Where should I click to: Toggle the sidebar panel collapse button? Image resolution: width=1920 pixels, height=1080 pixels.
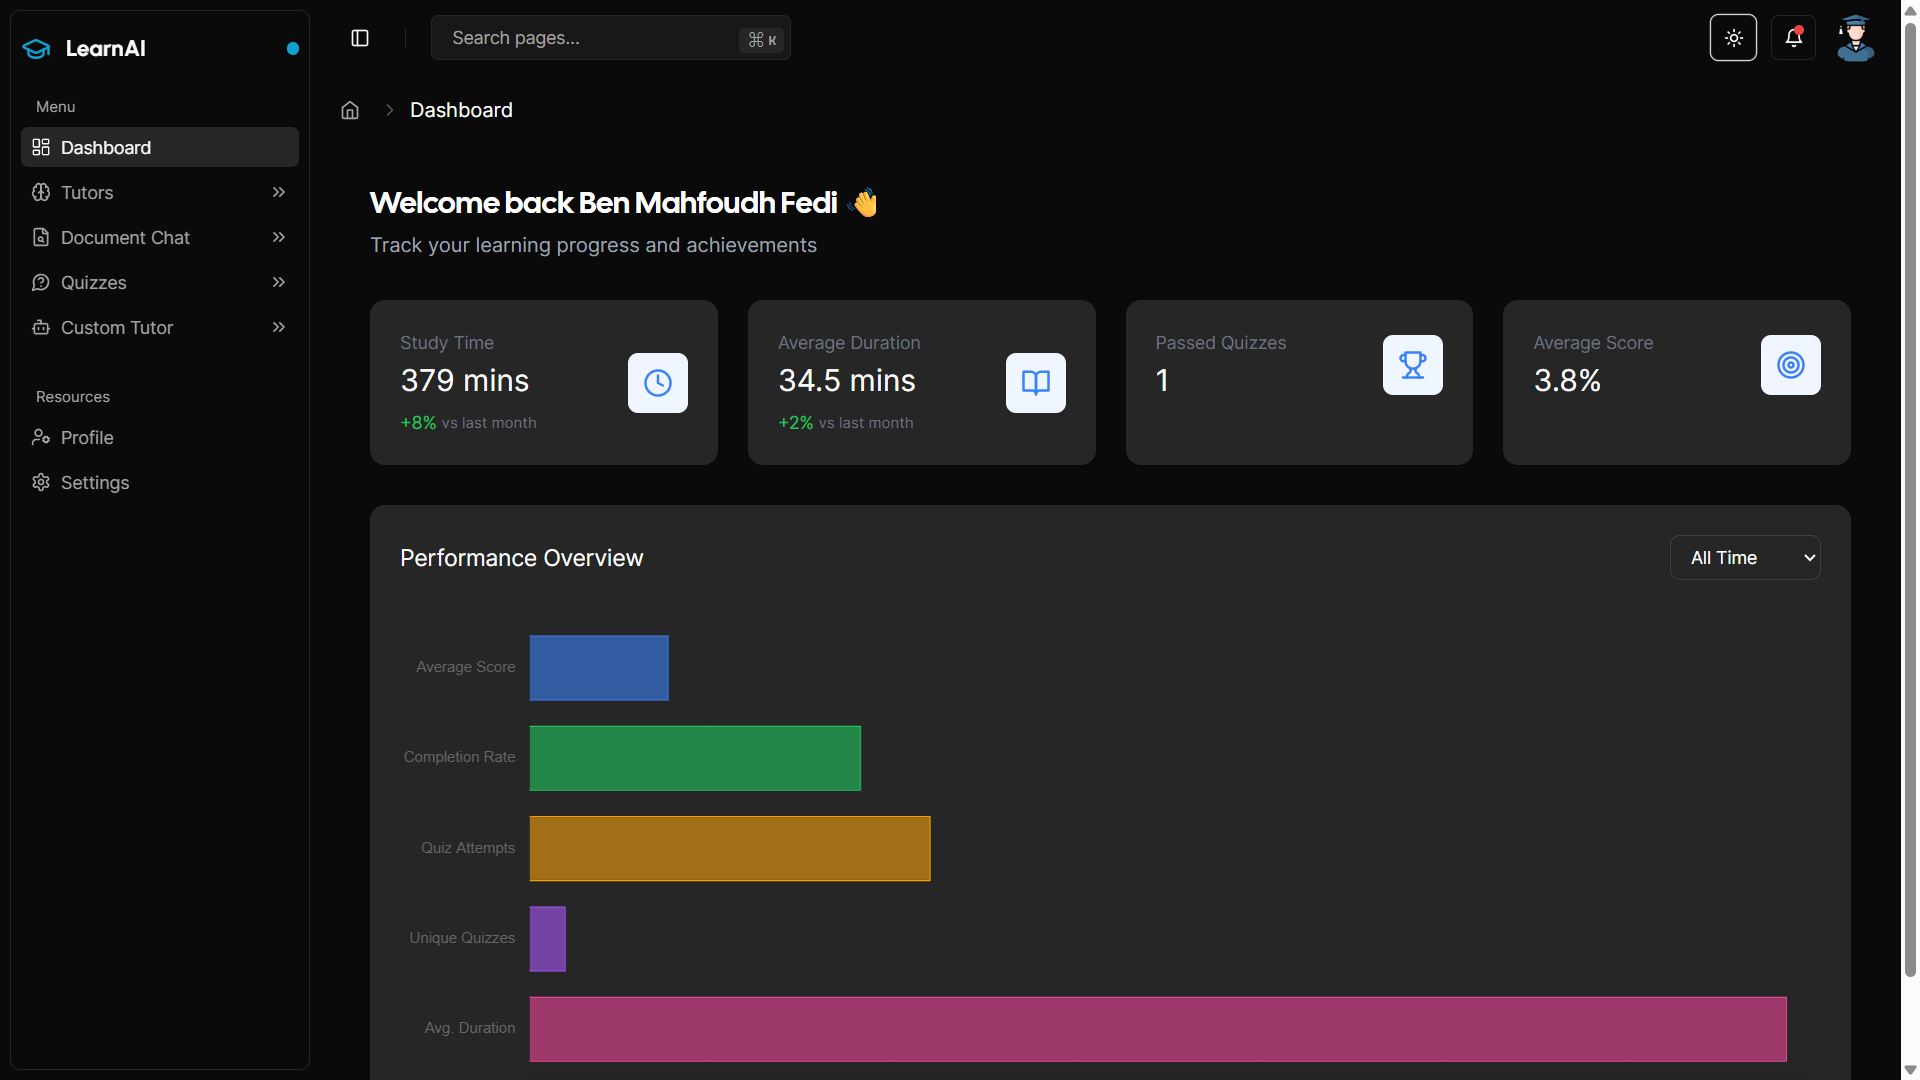pos(360,38)
